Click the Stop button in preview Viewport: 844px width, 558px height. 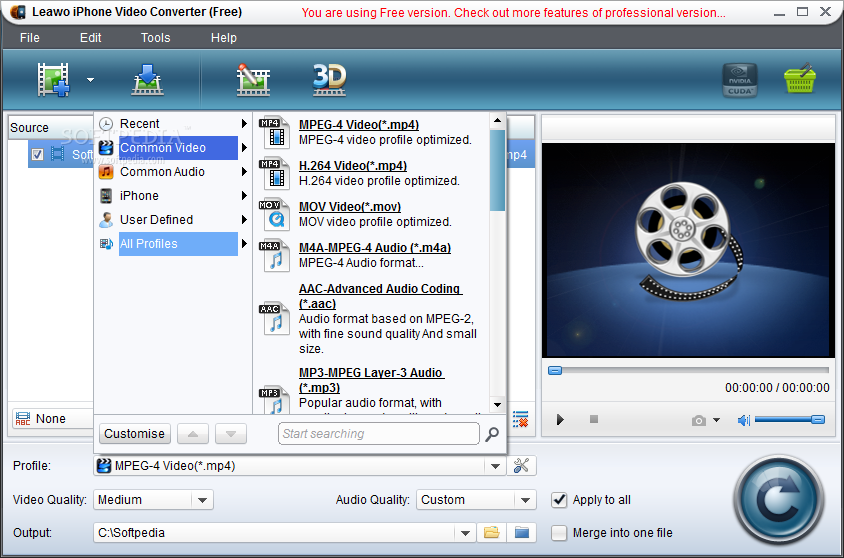[x=594, y=419]
